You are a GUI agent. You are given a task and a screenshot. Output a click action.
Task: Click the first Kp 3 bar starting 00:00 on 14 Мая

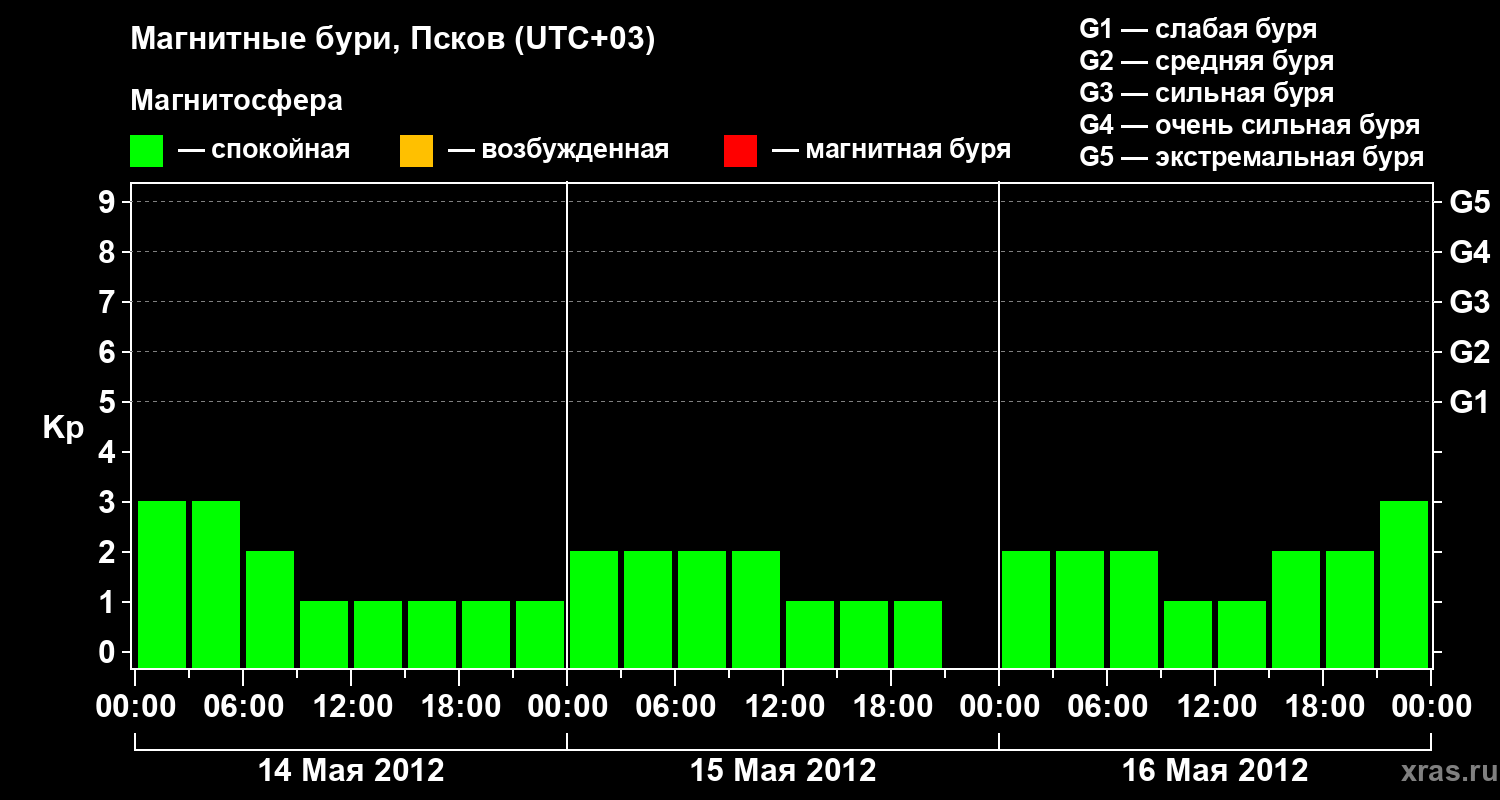point(162,584)
